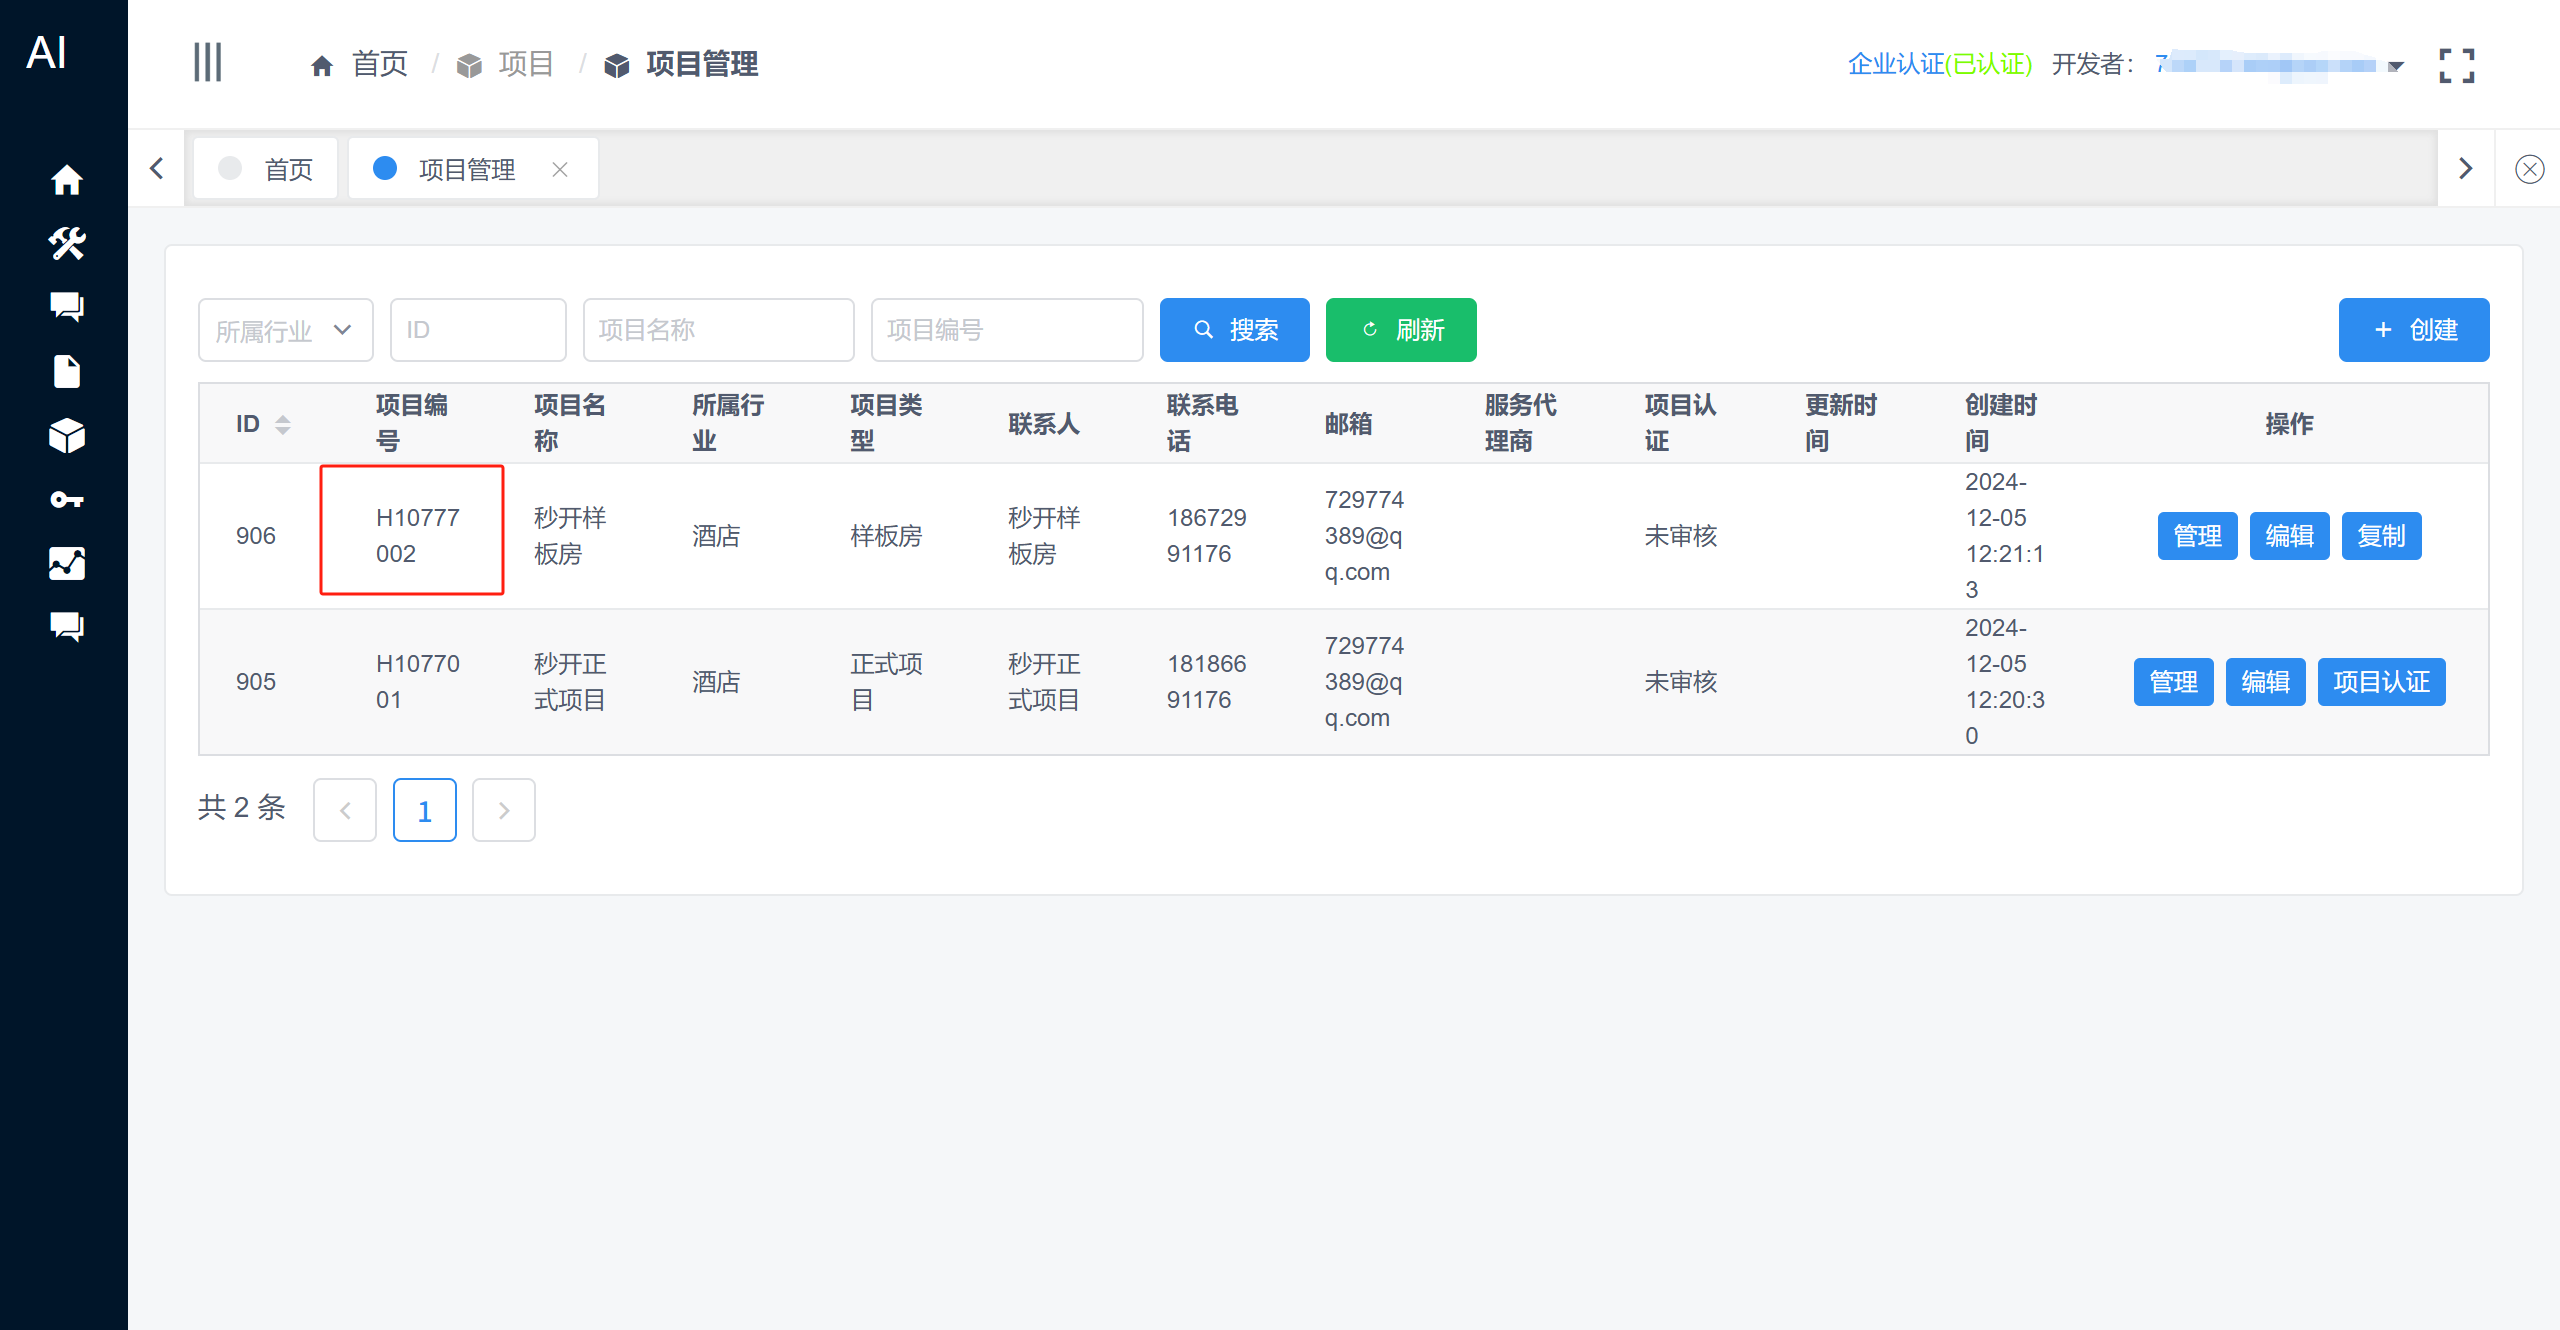Close all tabs with circled X
The height and width of the screenshot is (1330, 2560).
coord(2529,169)
